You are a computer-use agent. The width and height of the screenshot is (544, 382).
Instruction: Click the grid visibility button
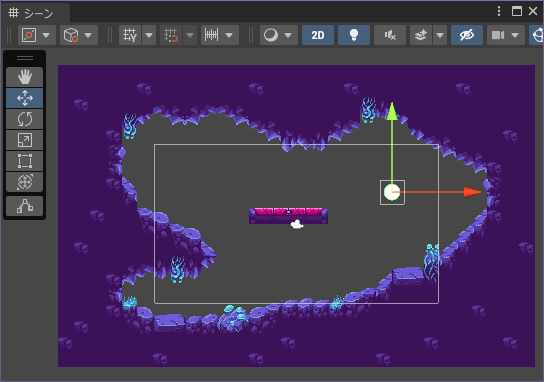coord(130,35)
